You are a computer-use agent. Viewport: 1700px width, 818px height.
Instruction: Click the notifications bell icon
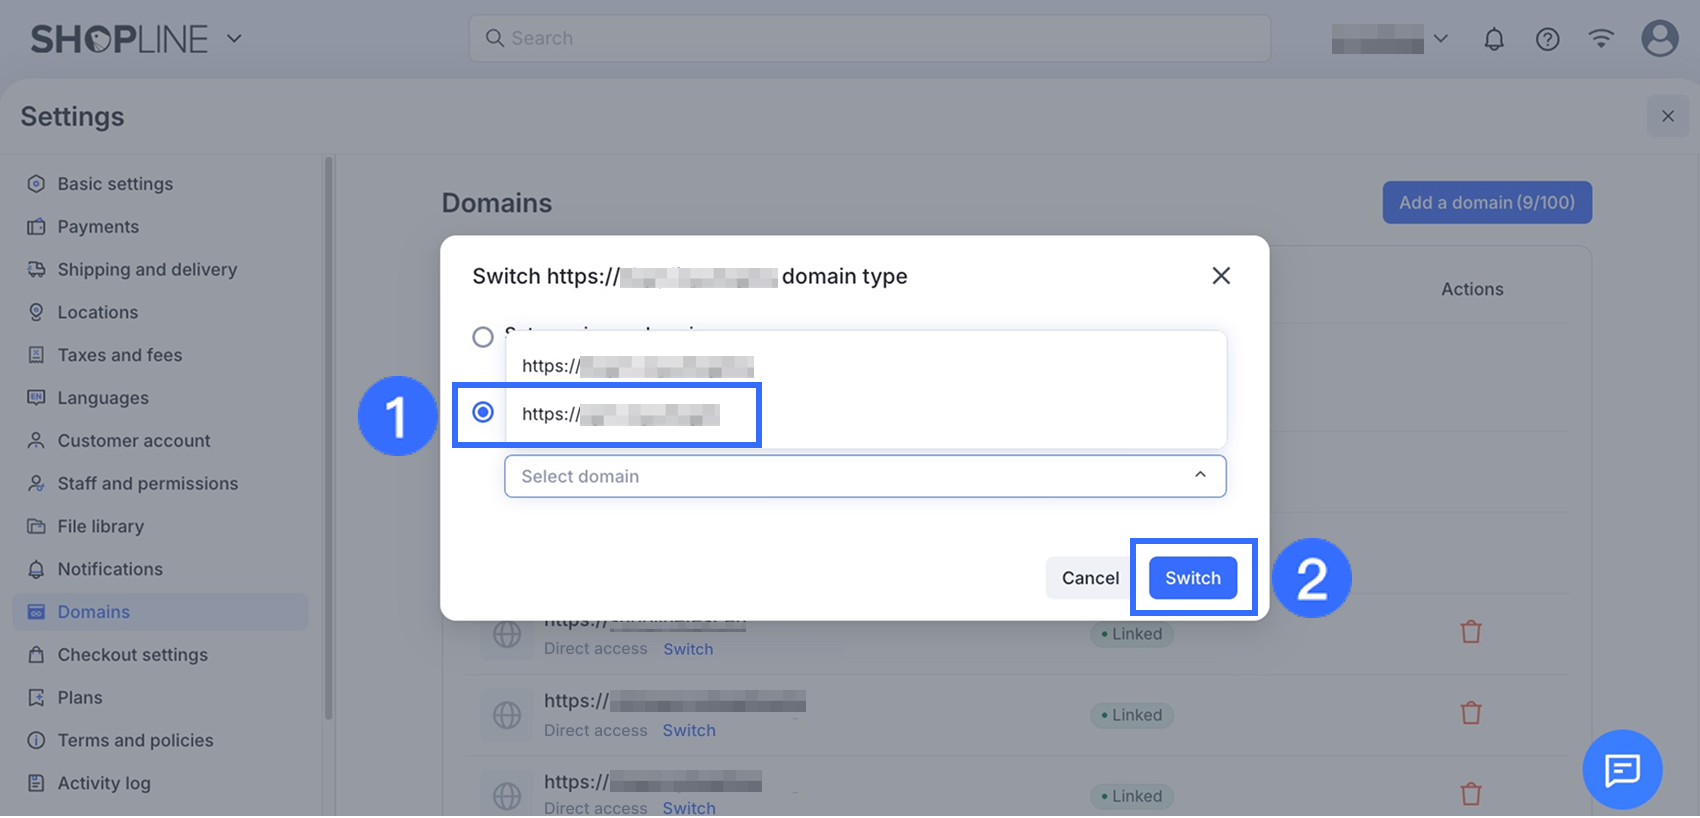[1493, 39]
